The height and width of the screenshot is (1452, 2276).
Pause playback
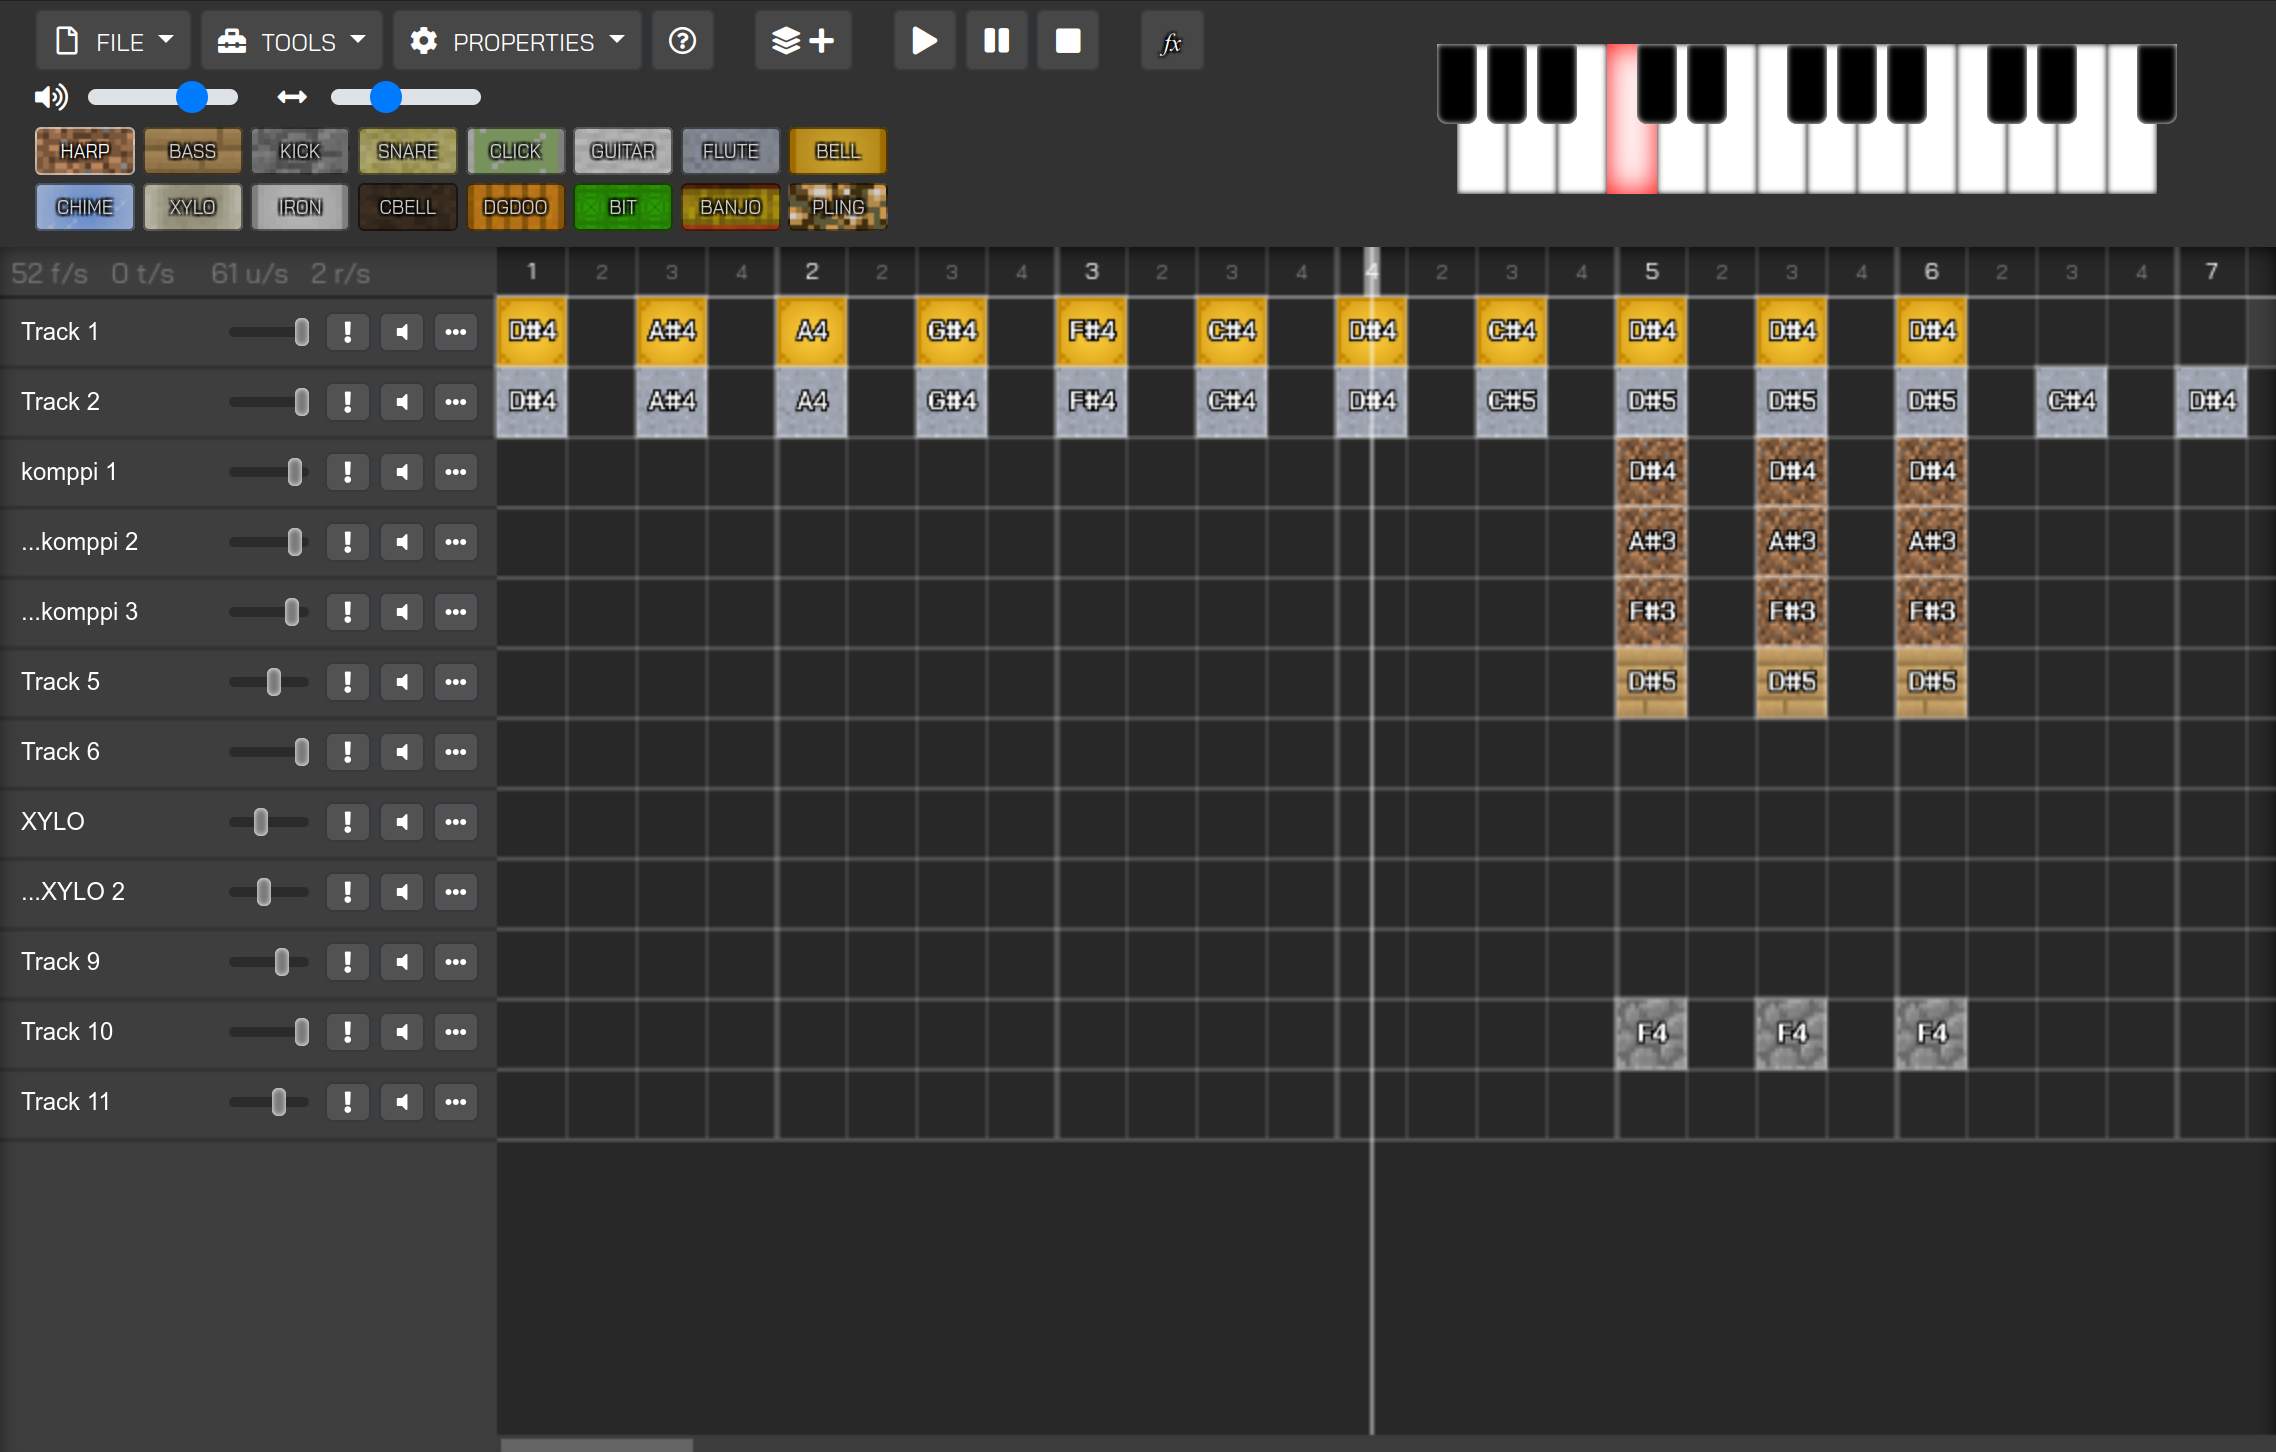(x=996, y=41)
